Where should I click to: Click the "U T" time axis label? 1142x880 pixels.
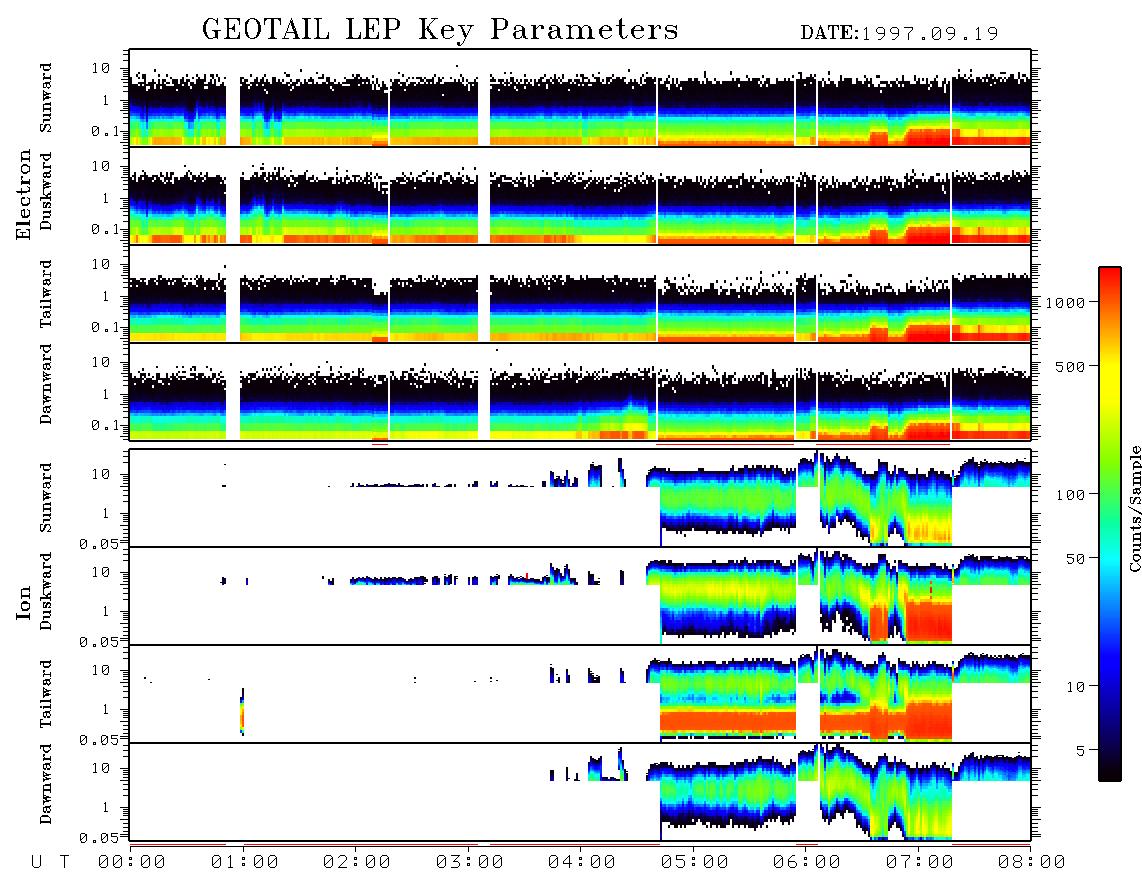[x=50, y=862]
